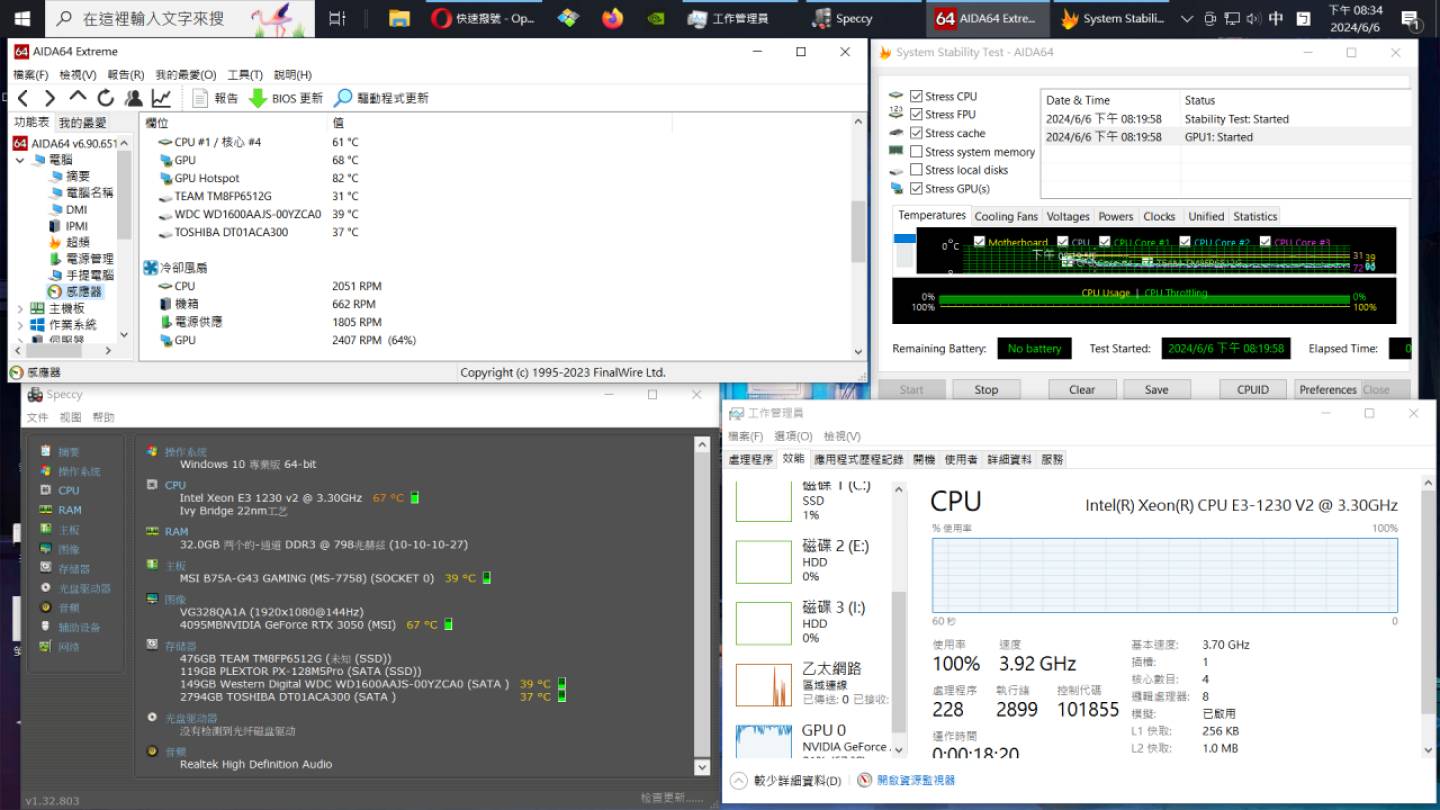This screenshot has width=1440, height=810.
Task: Toggle CPU Core #2 graph checkbox
Action: click(1185, 242)
